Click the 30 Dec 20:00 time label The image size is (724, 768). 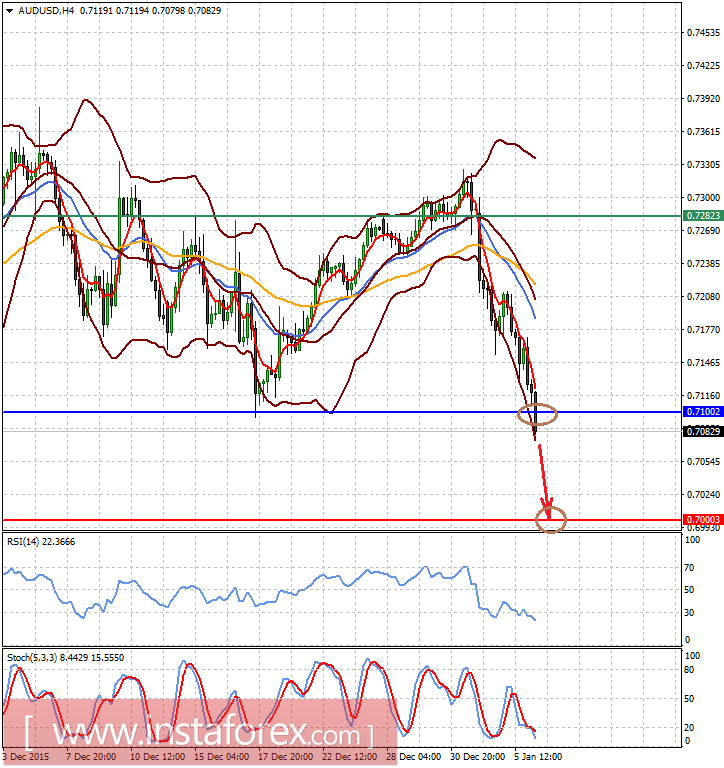[x=477, y=756]
